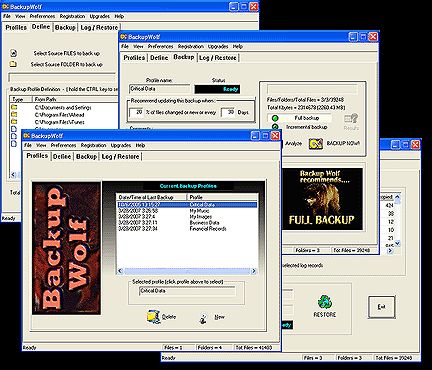Image resolution: width=432 pixels, height=370 pixels.
Task: Click the Analyze label in Backup window
Action: pos(293,143)
